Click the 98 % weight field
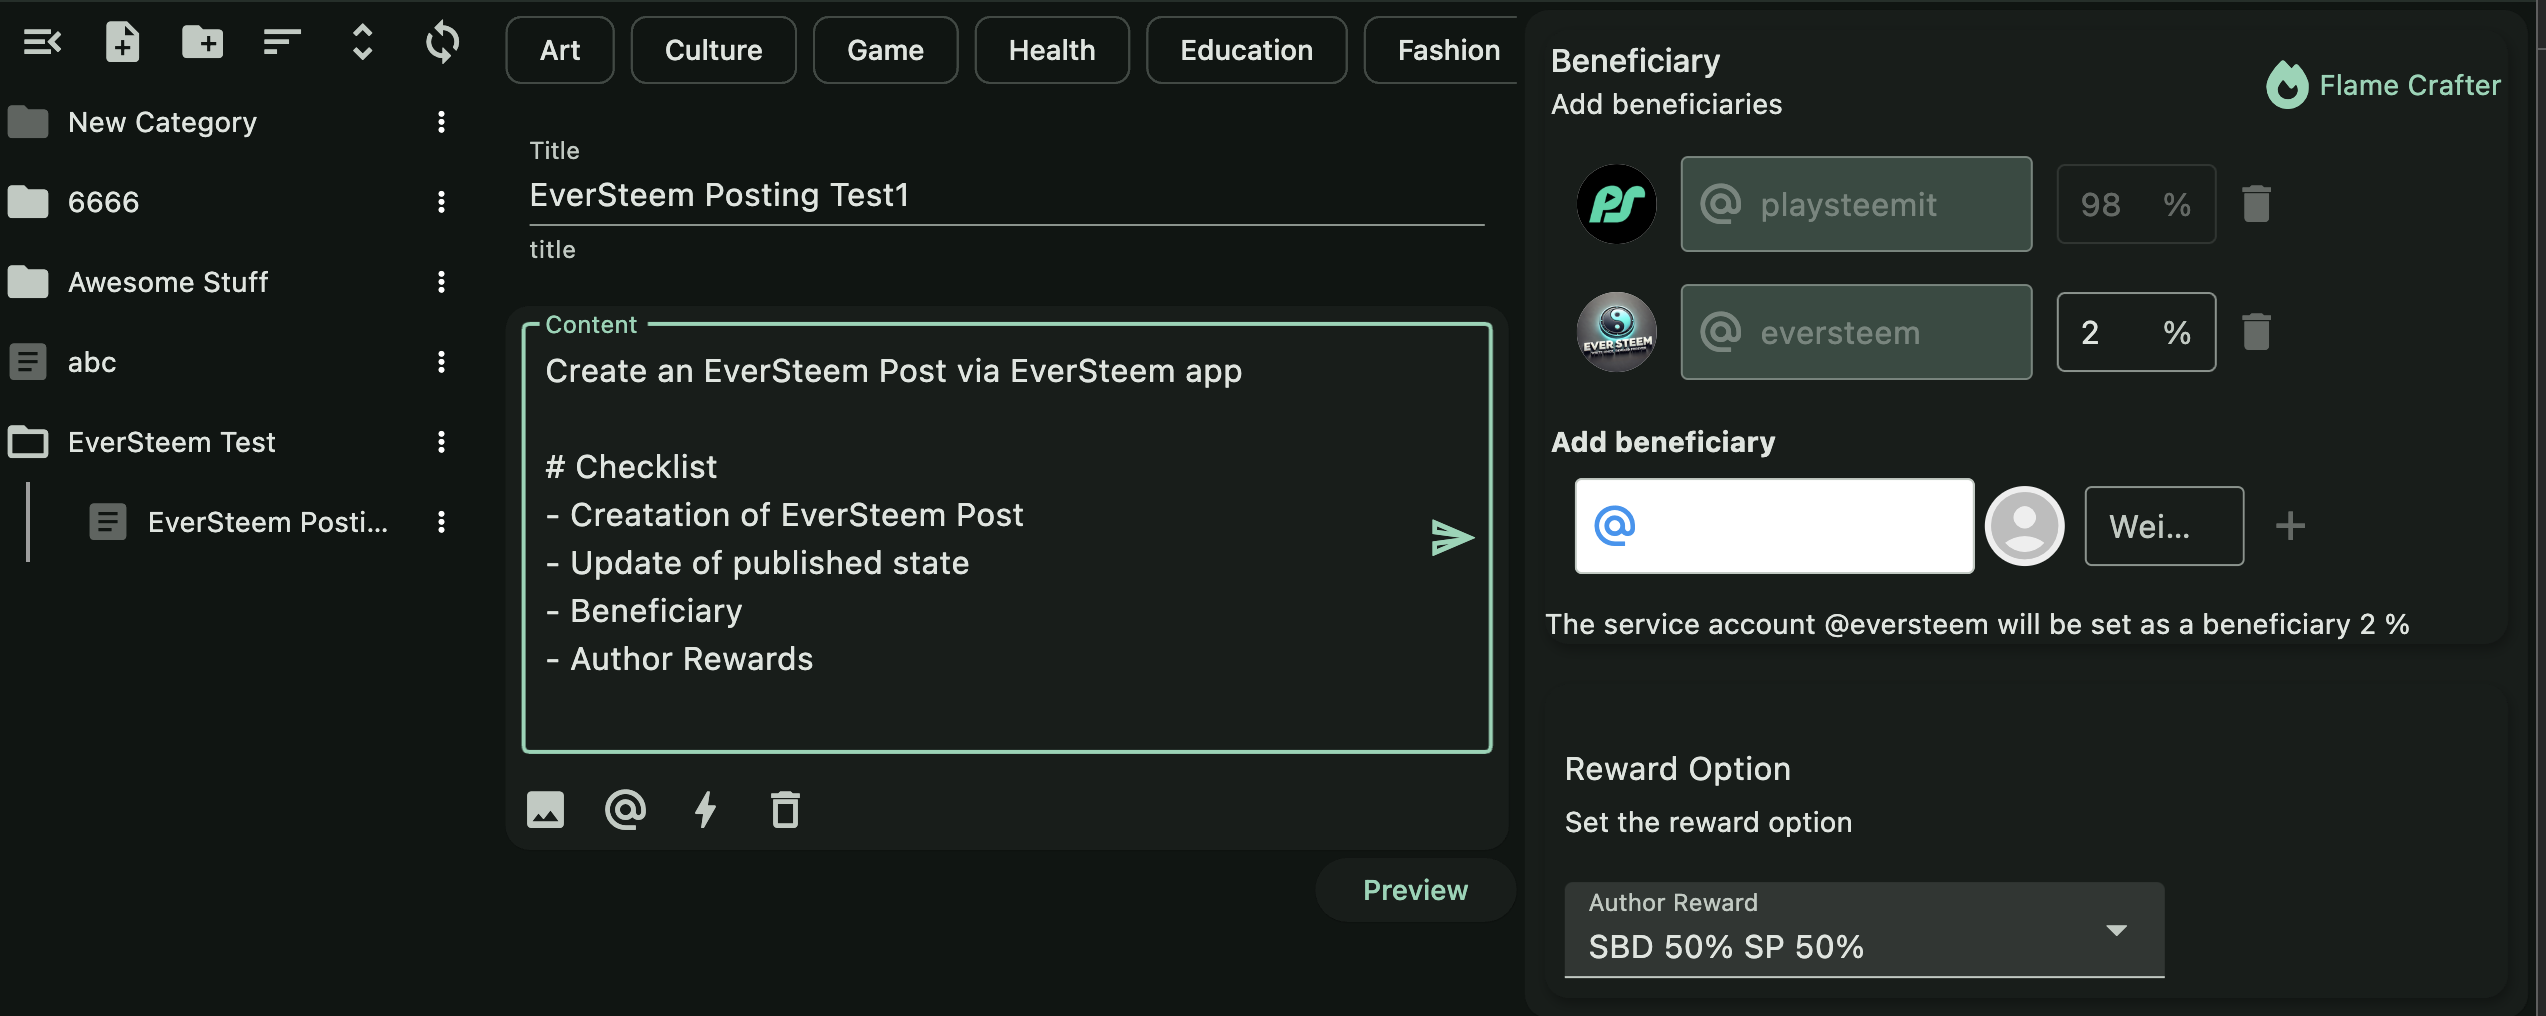 pos(2136,204)
